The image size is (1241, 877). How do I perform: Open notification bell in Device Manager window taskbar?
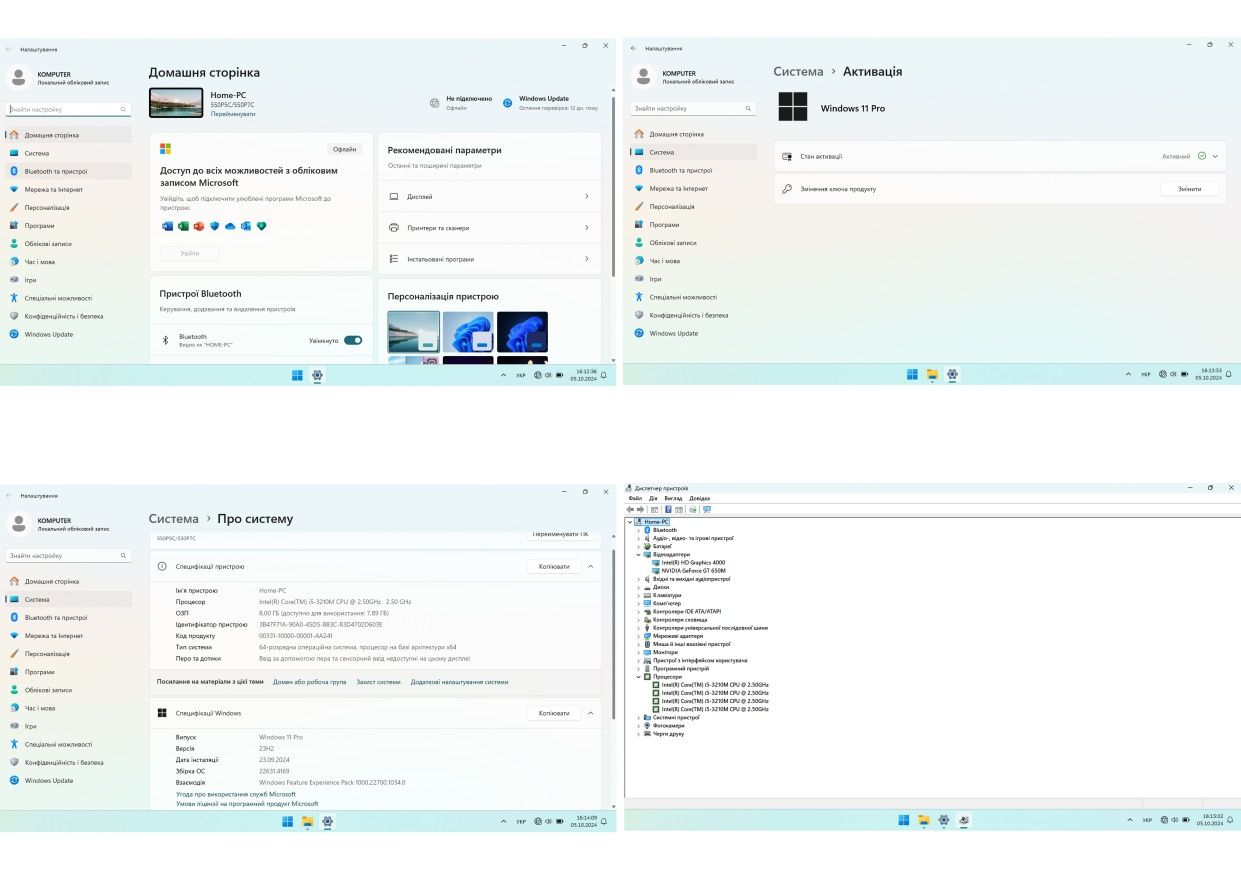1231,820
